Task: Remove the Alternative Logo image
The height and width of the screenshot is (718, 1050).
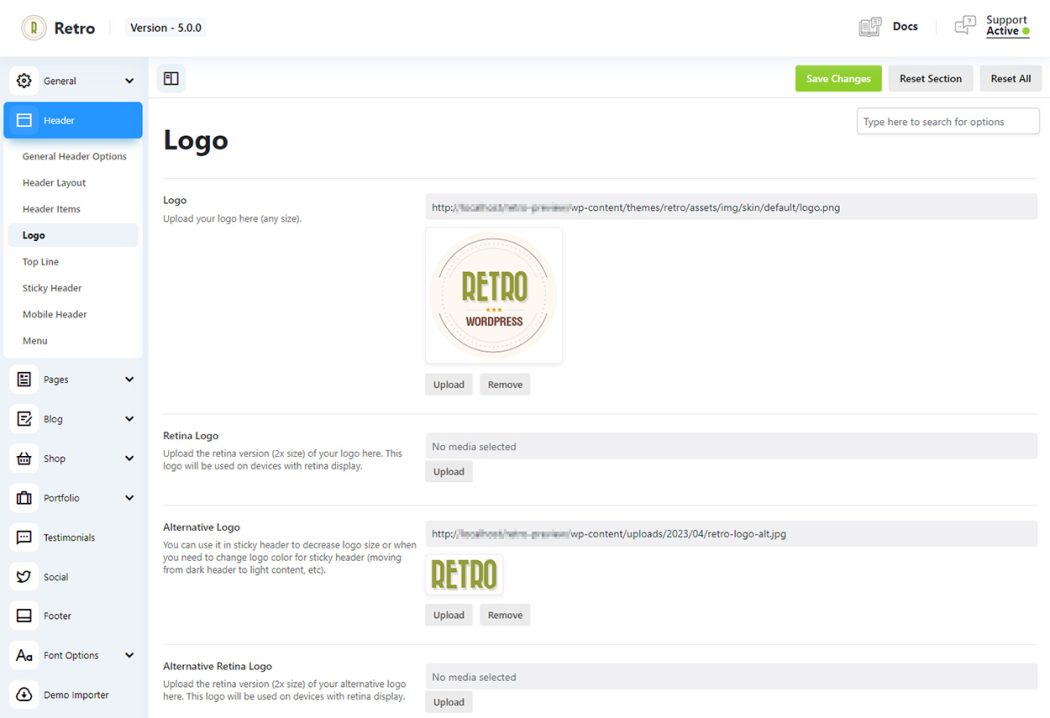Action: point(505,614)
